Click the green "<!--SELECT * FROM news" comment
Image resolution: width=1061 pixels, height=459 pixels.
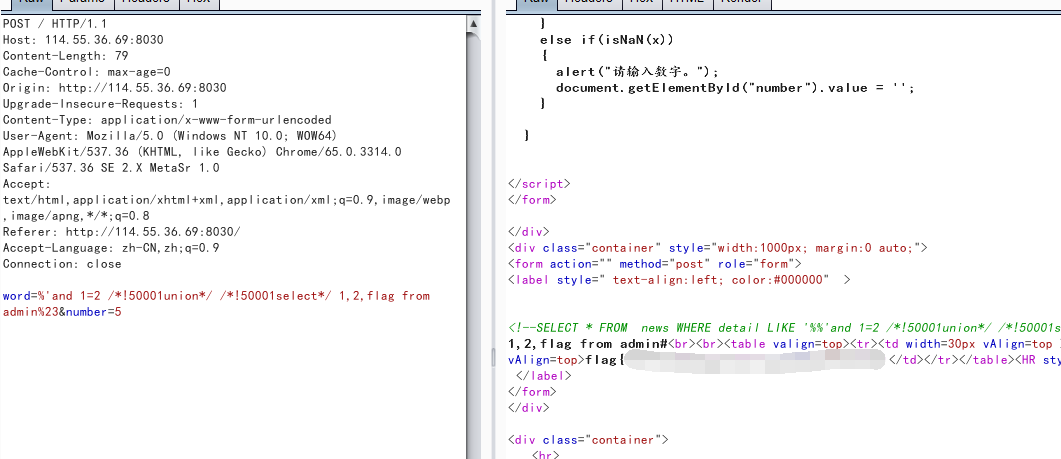(784, 328)
